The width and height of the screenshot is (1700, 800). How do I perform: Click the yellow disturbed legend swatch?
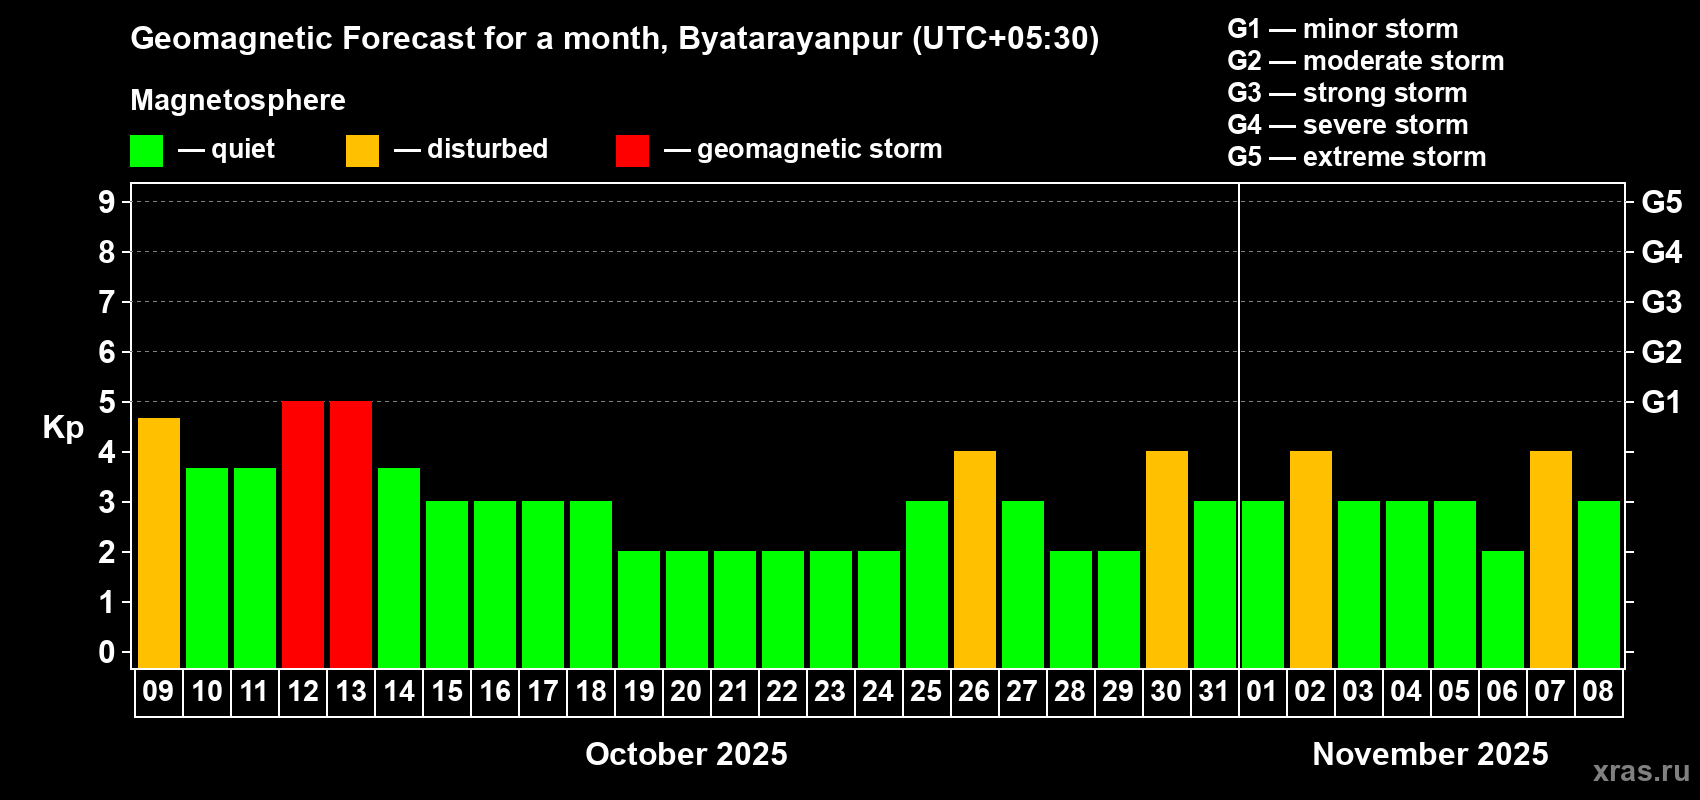[x=363, y=151]
